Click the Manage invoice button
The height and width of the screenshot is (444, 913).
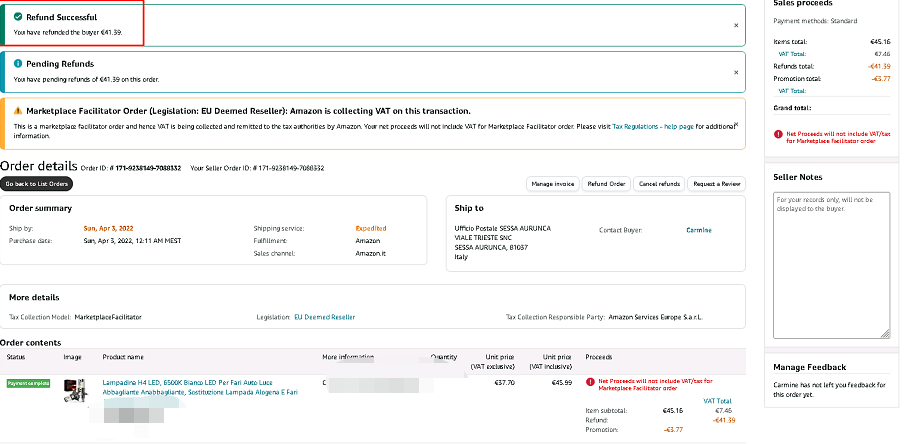tap(551, 184)
